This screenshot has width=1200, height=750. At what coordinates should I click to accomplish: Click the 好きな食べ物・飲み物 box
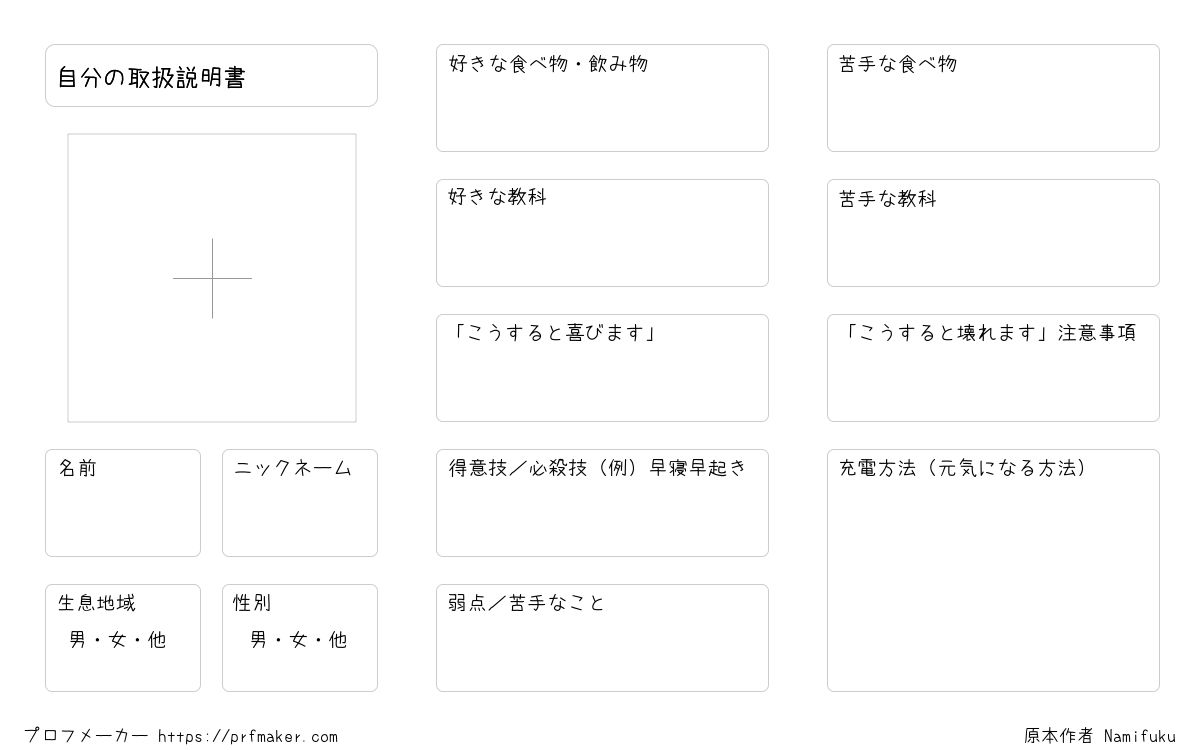pos(602,98)
